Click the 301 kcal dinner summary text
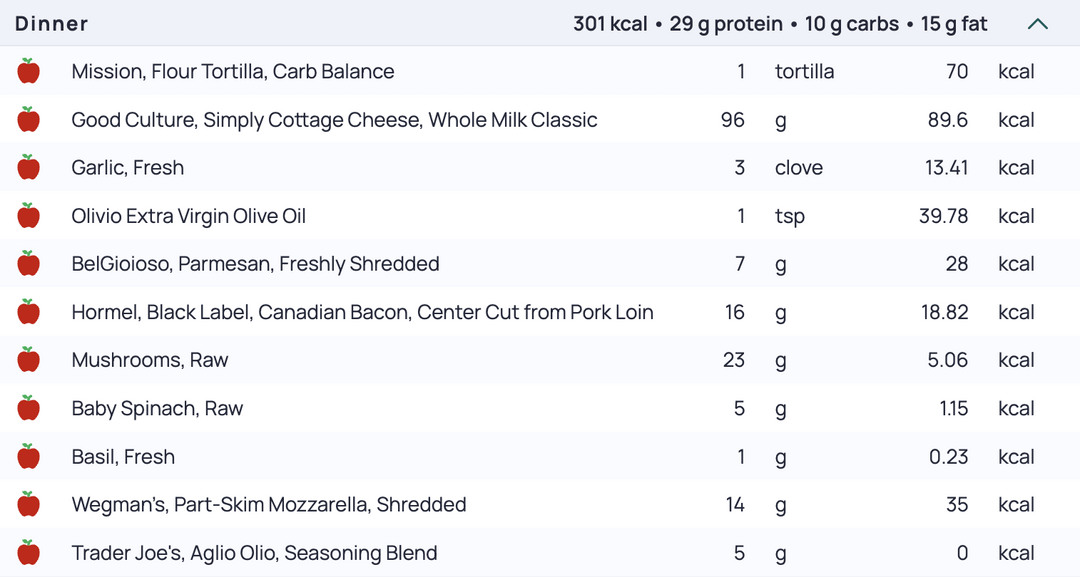Image resolution: width=1080 pixels, height=577 pixels. (x=610, y=24)
